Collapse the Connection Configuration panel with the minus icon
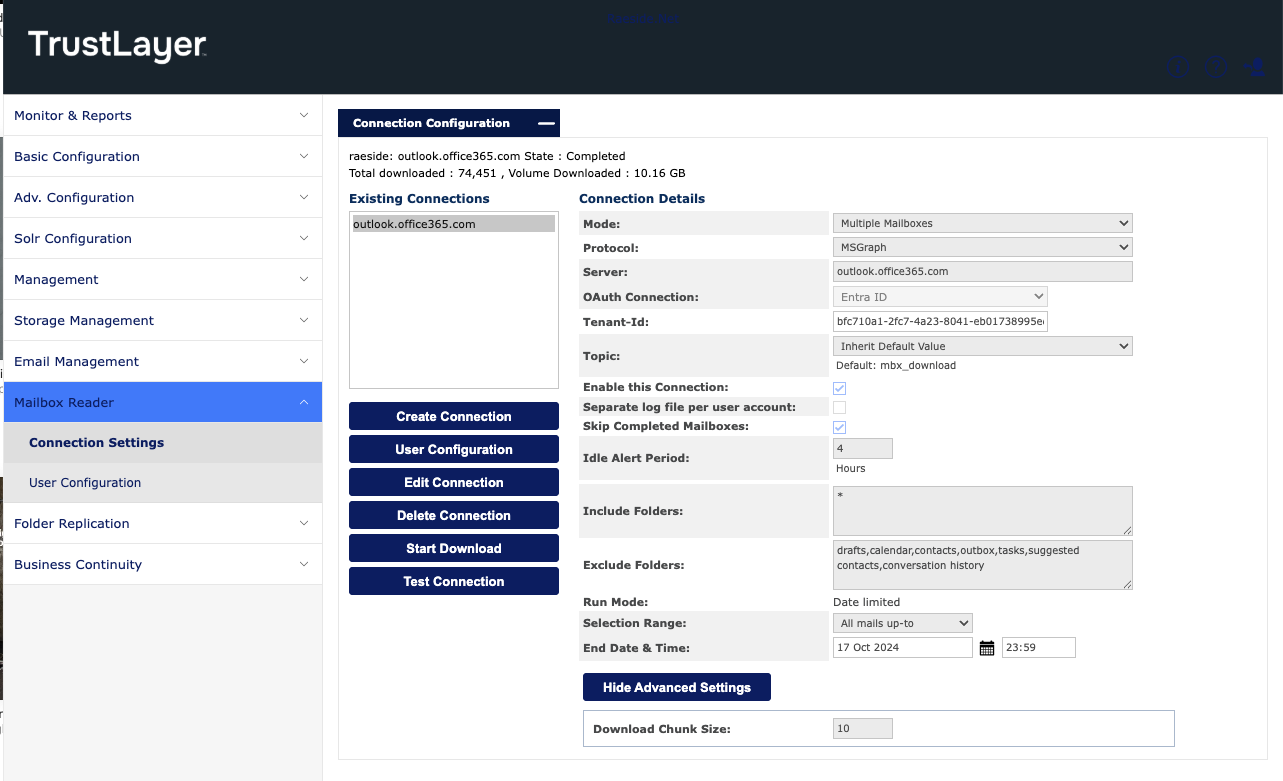 [x=545, y=123]
